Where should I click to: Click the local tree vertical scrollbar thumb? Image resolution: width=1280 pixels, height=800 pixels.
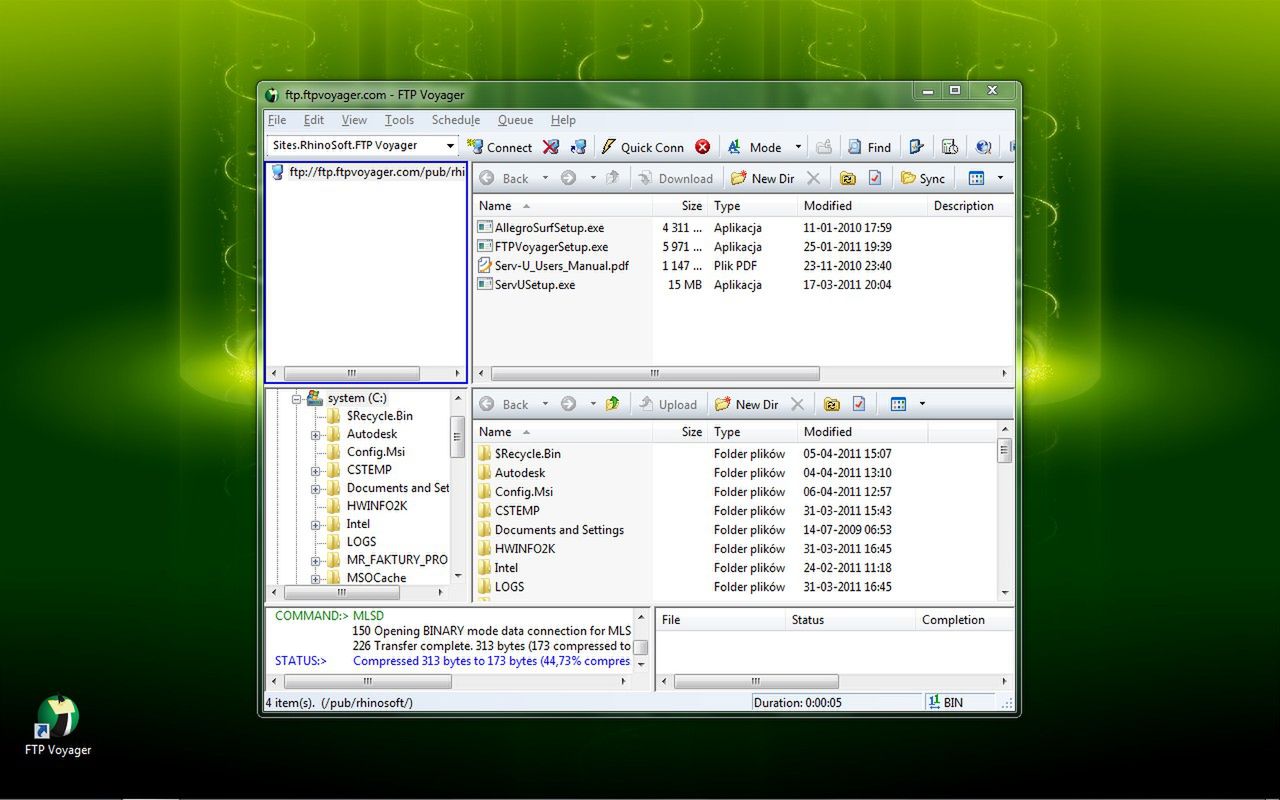[x=458, y=437]
